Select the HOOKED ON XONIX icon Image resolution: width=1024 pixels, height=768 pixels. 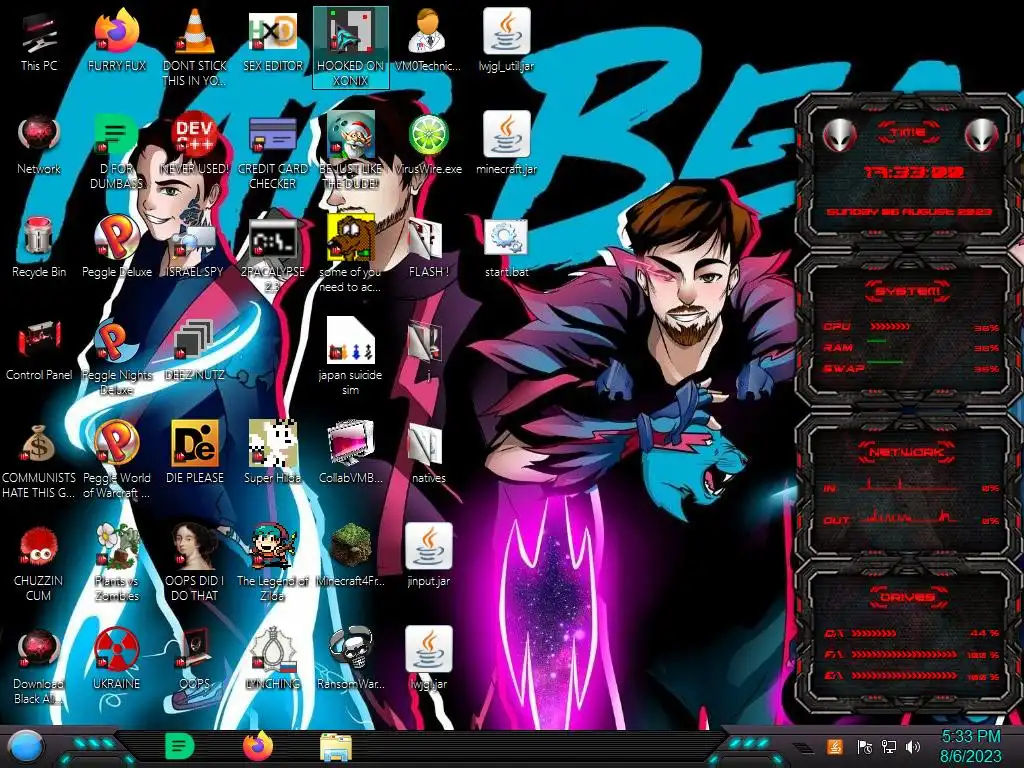(351, 47)
